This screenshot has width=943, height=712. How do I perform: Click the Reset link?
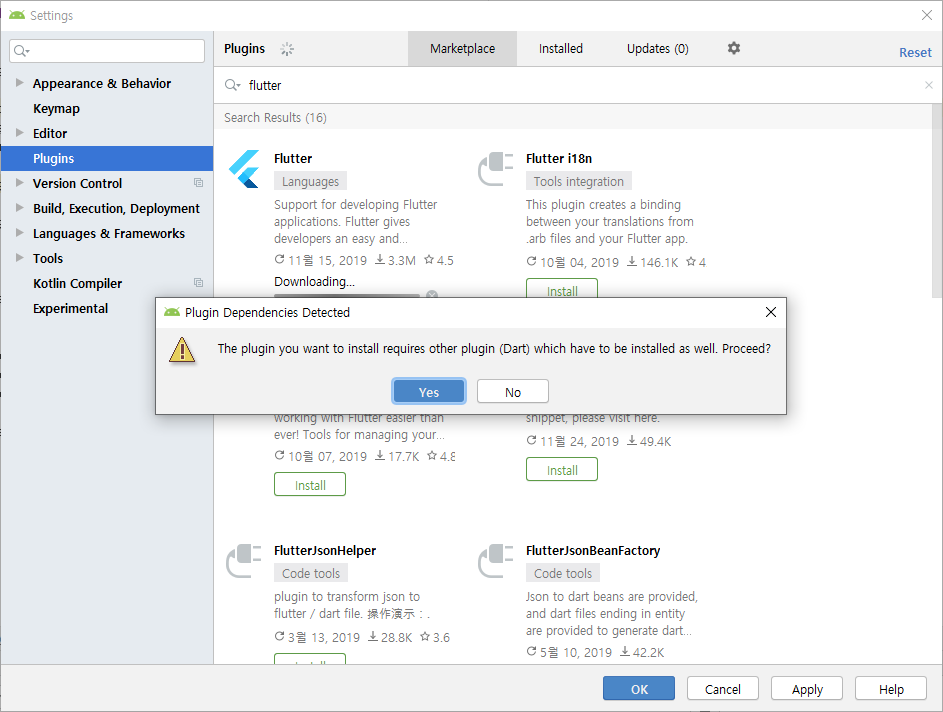(x=915, y=52)
